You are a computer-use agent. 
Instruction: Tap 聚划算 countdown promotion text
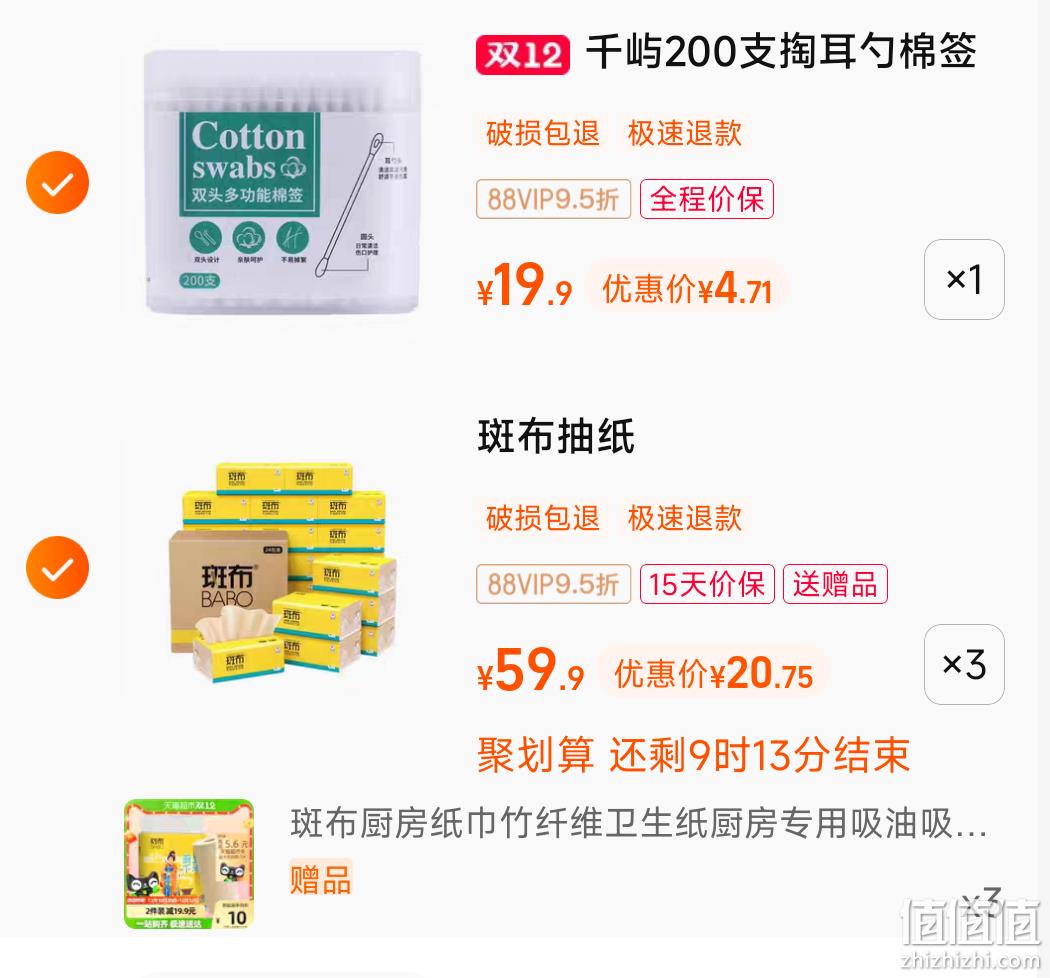click(693, 755)
